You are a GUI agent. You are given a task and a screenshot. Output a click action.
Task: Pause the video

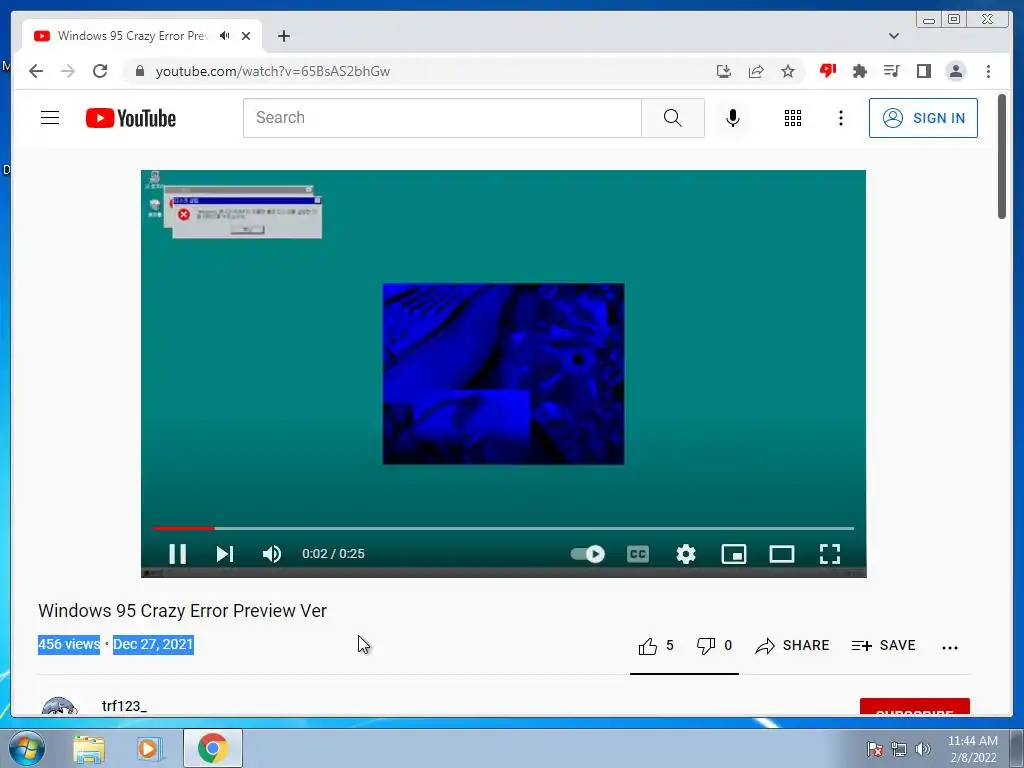pyautogui.click(x=177, y=554)
